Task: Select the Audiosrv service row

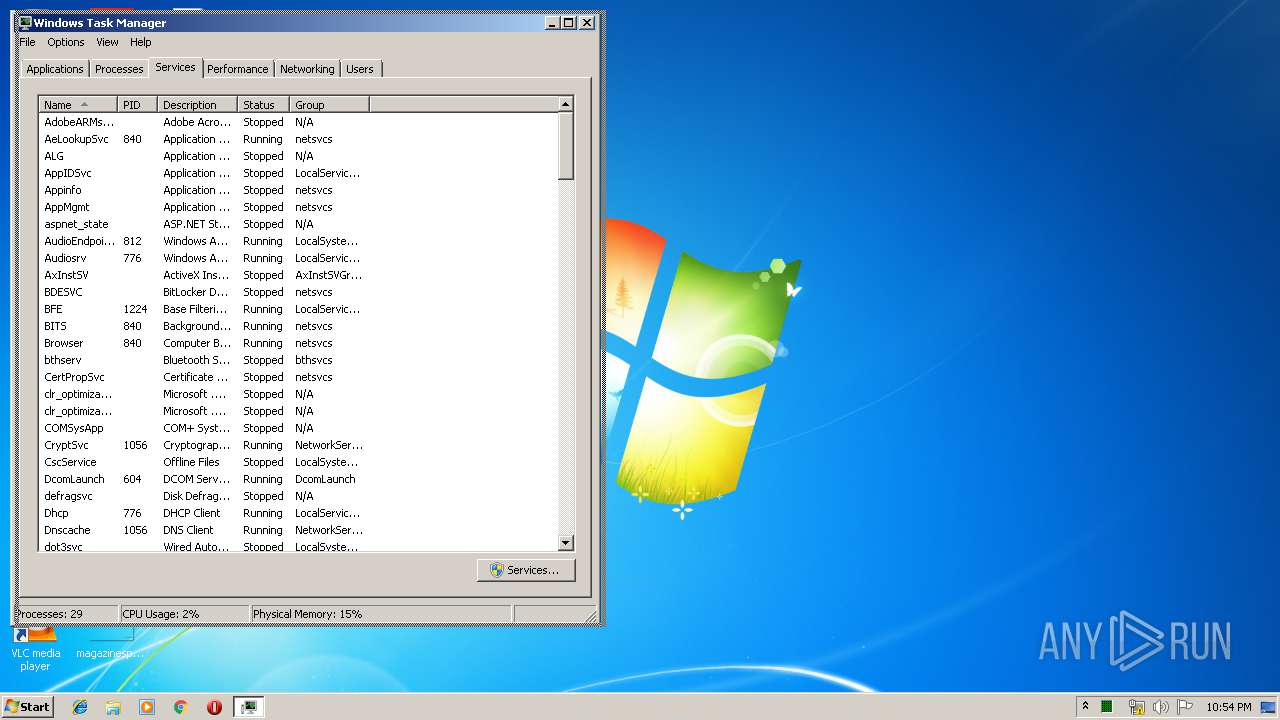Action: 298,258
